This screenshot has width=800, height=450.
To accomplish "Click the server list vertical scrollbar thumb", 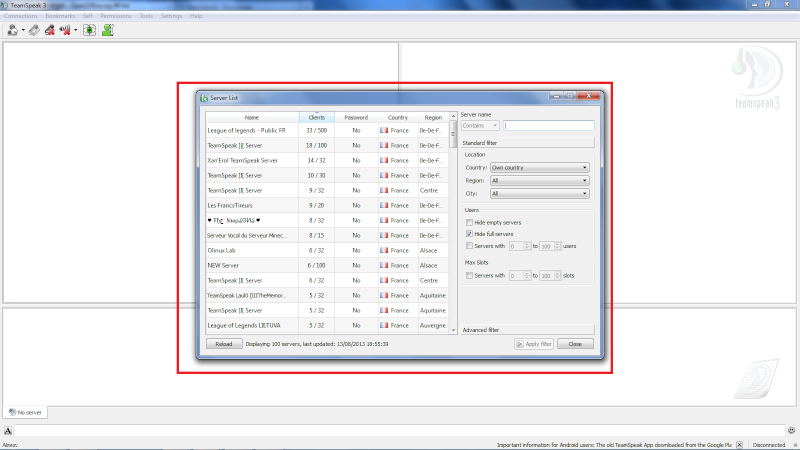I will coord(453,134).
